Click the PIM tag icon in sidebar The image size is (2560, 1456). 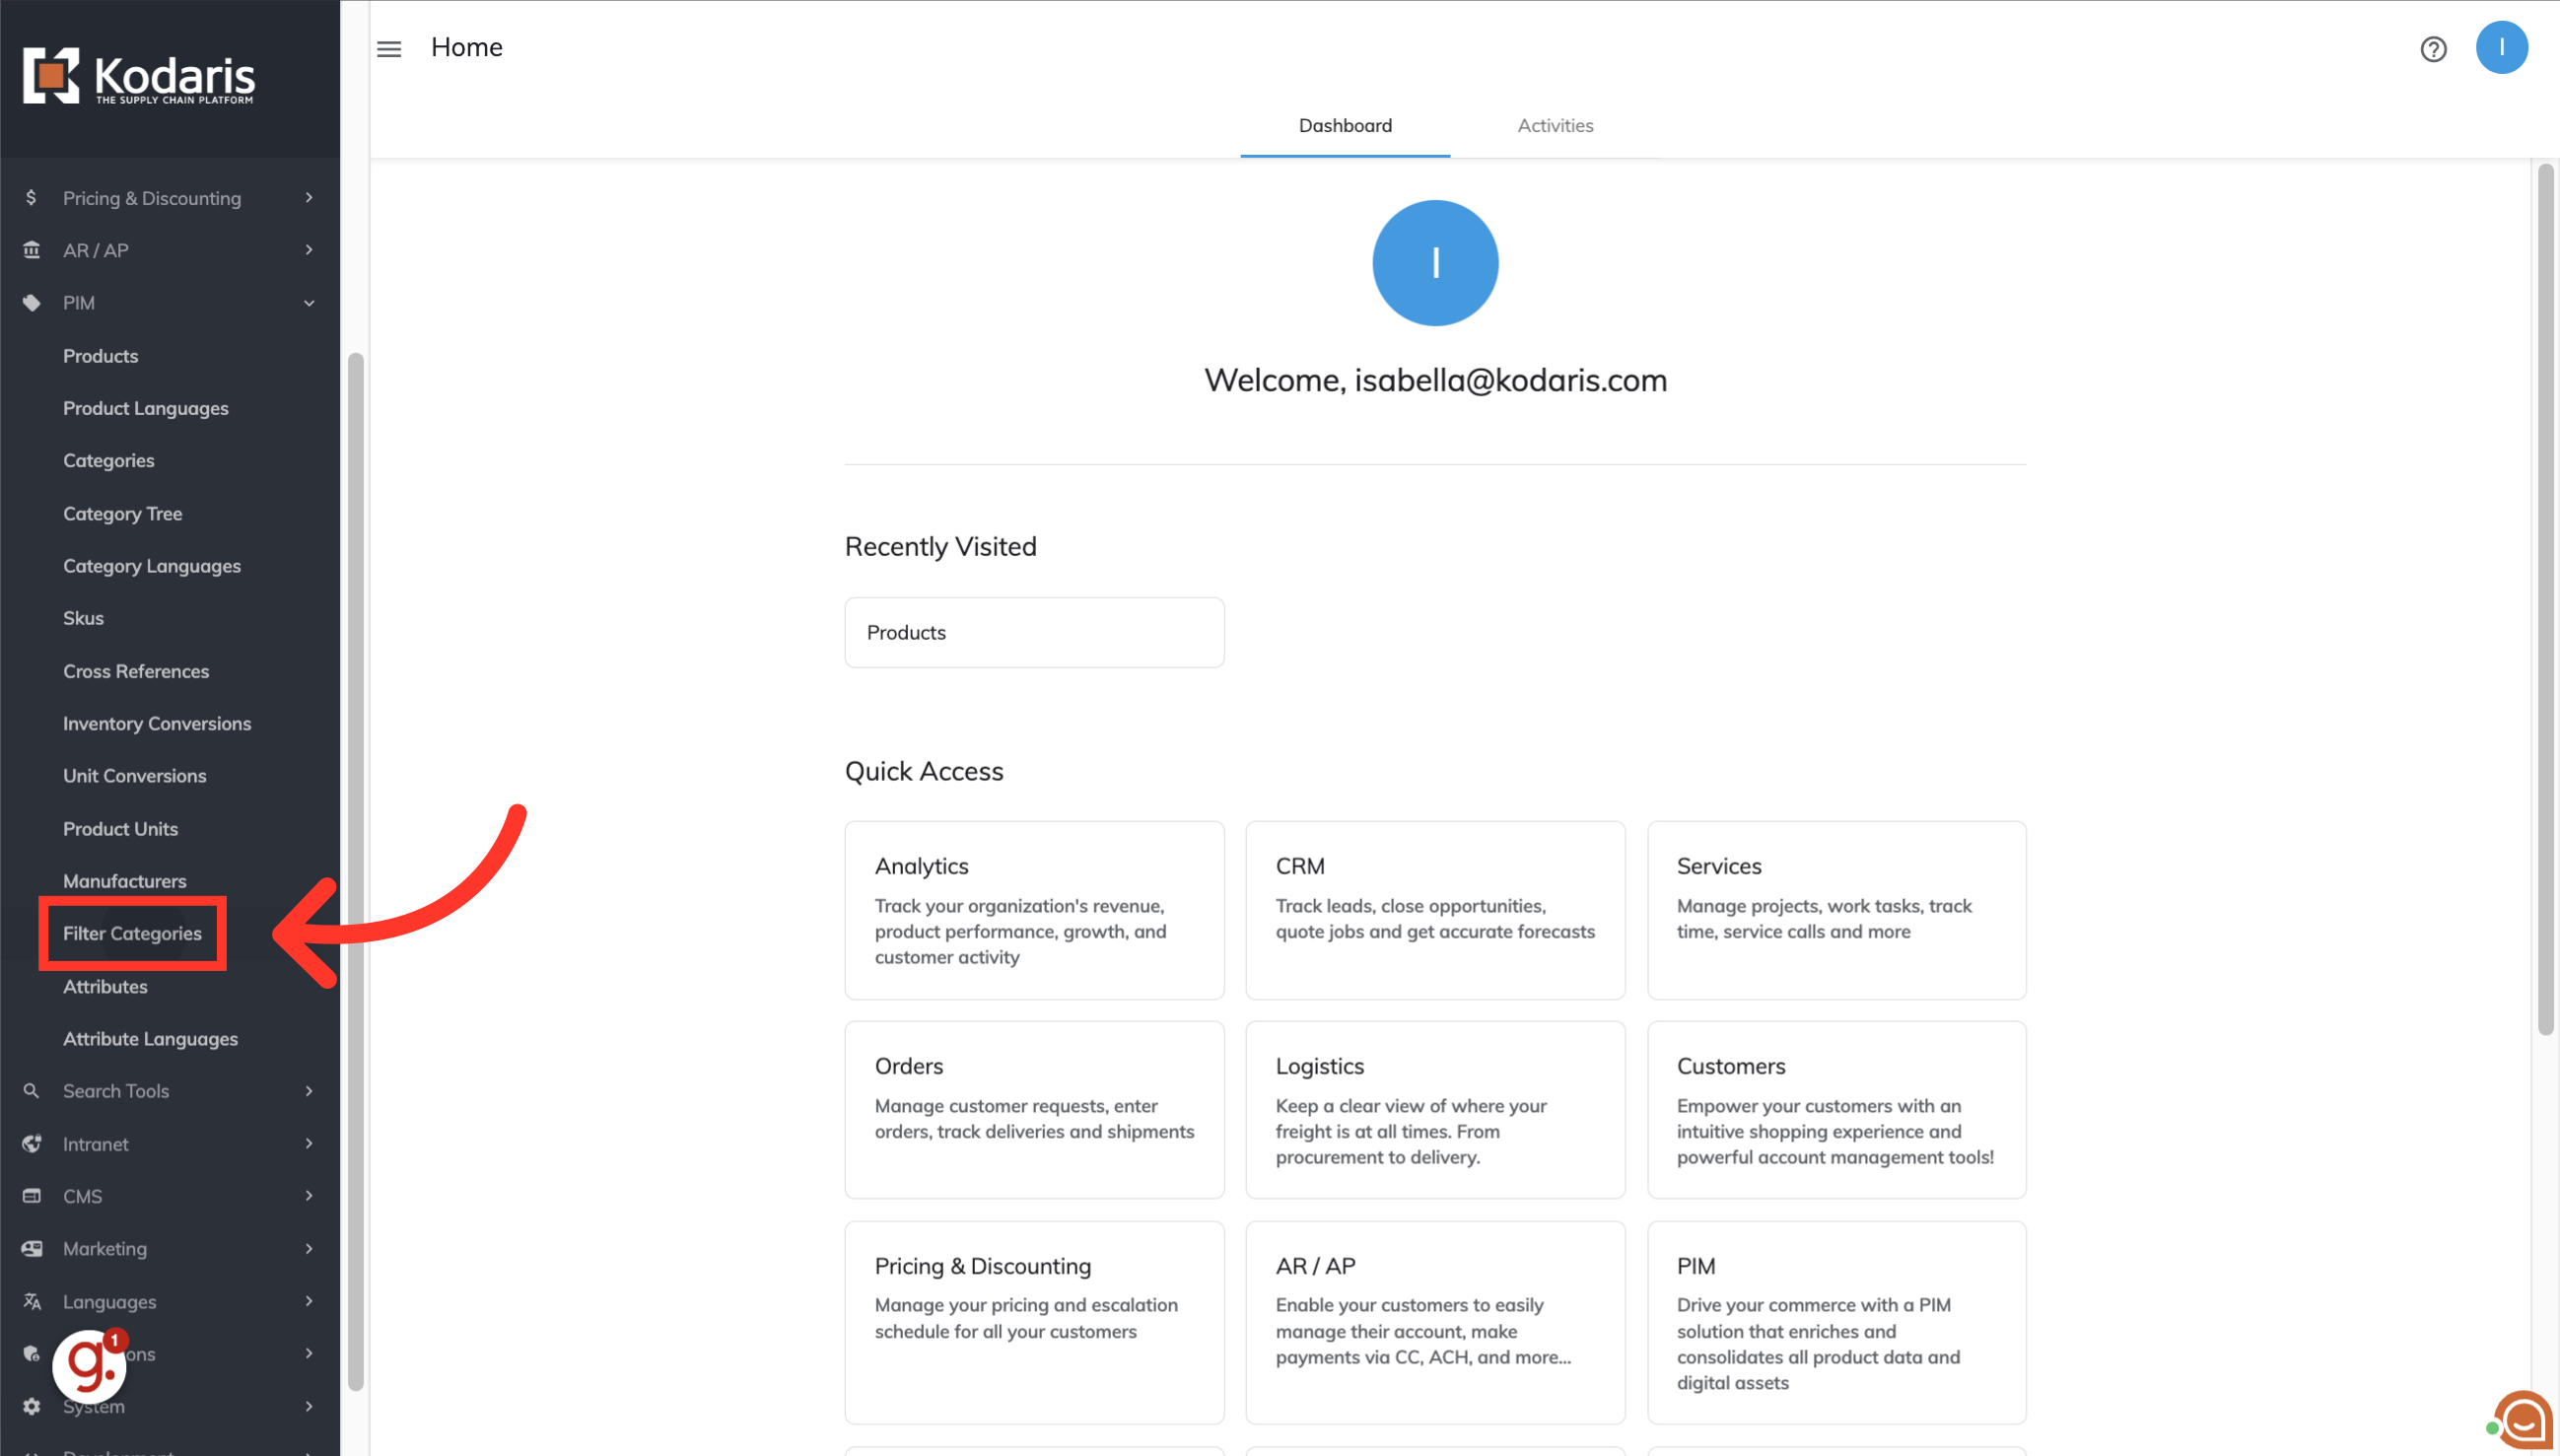(31, 303)
